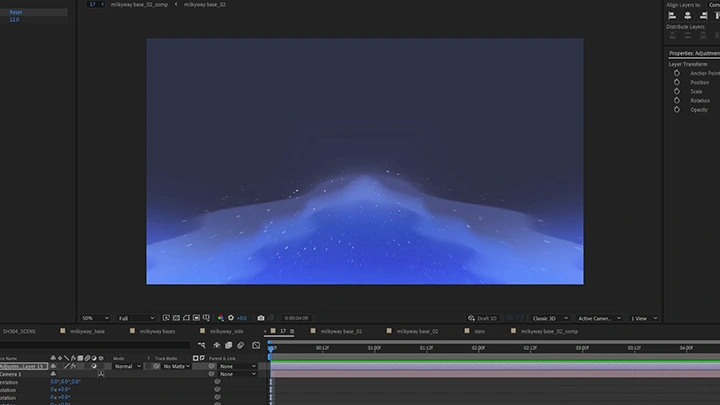Screen dimensions: 720x405
Task: Toggle frame blending enable icon
Action: (x=228, y=345)
